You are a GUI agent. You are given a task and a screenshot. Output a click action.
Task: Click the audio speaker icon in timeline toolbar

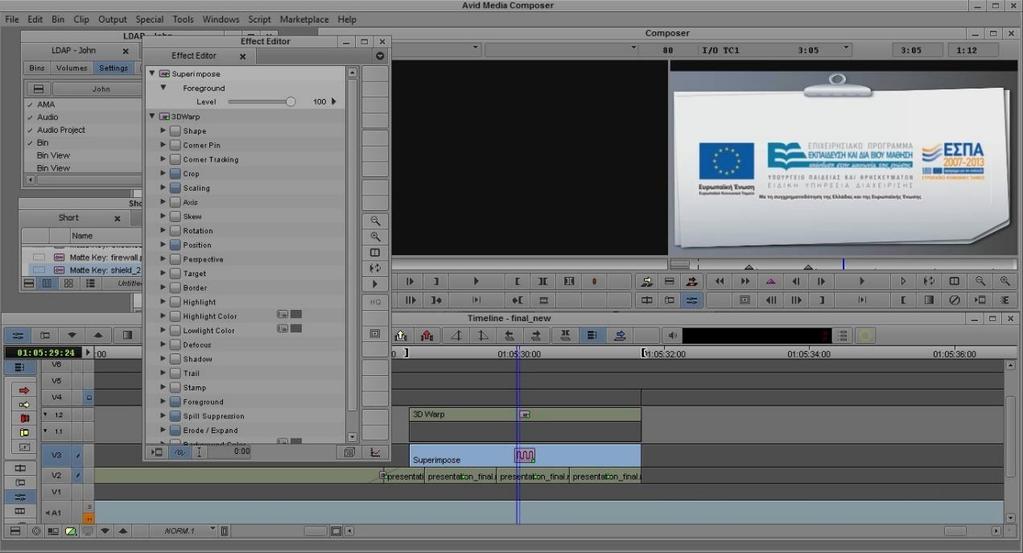point(672,335)
